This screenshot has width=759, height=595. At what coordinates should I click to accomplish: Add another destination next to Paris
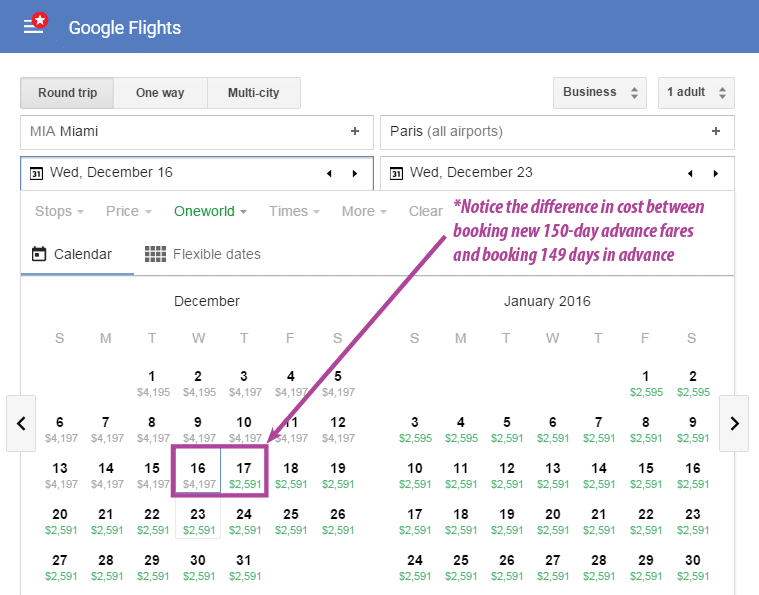pos(716,131)
